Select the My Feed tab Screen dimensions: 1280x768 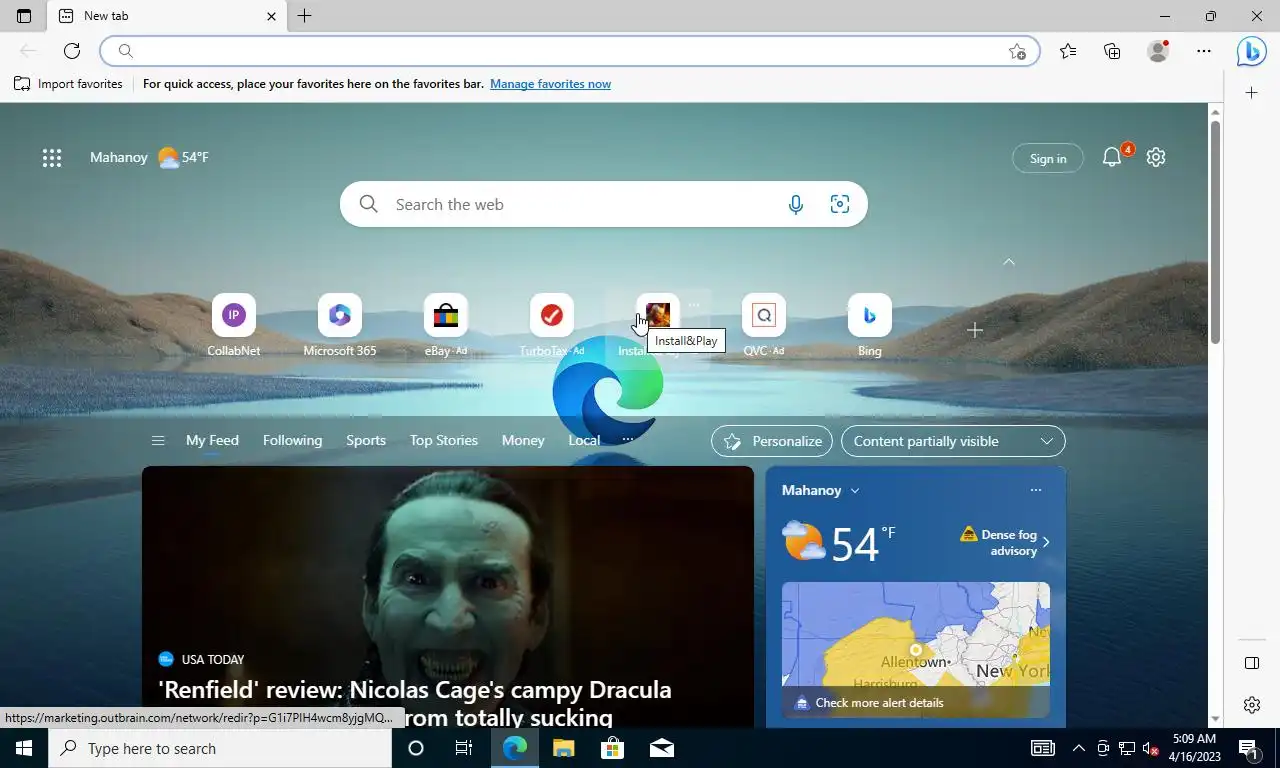212,440
